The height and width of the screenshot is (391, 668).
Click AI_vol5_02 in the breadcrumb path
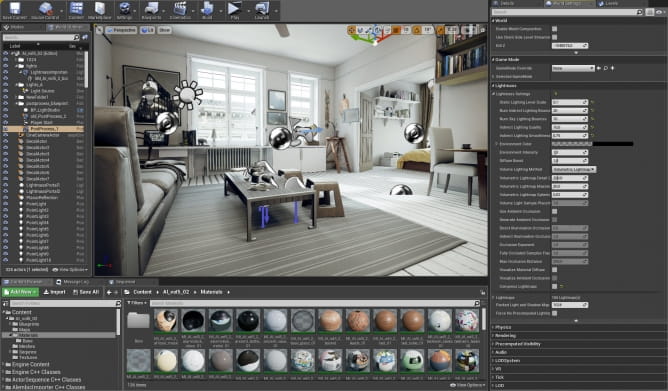176,292
